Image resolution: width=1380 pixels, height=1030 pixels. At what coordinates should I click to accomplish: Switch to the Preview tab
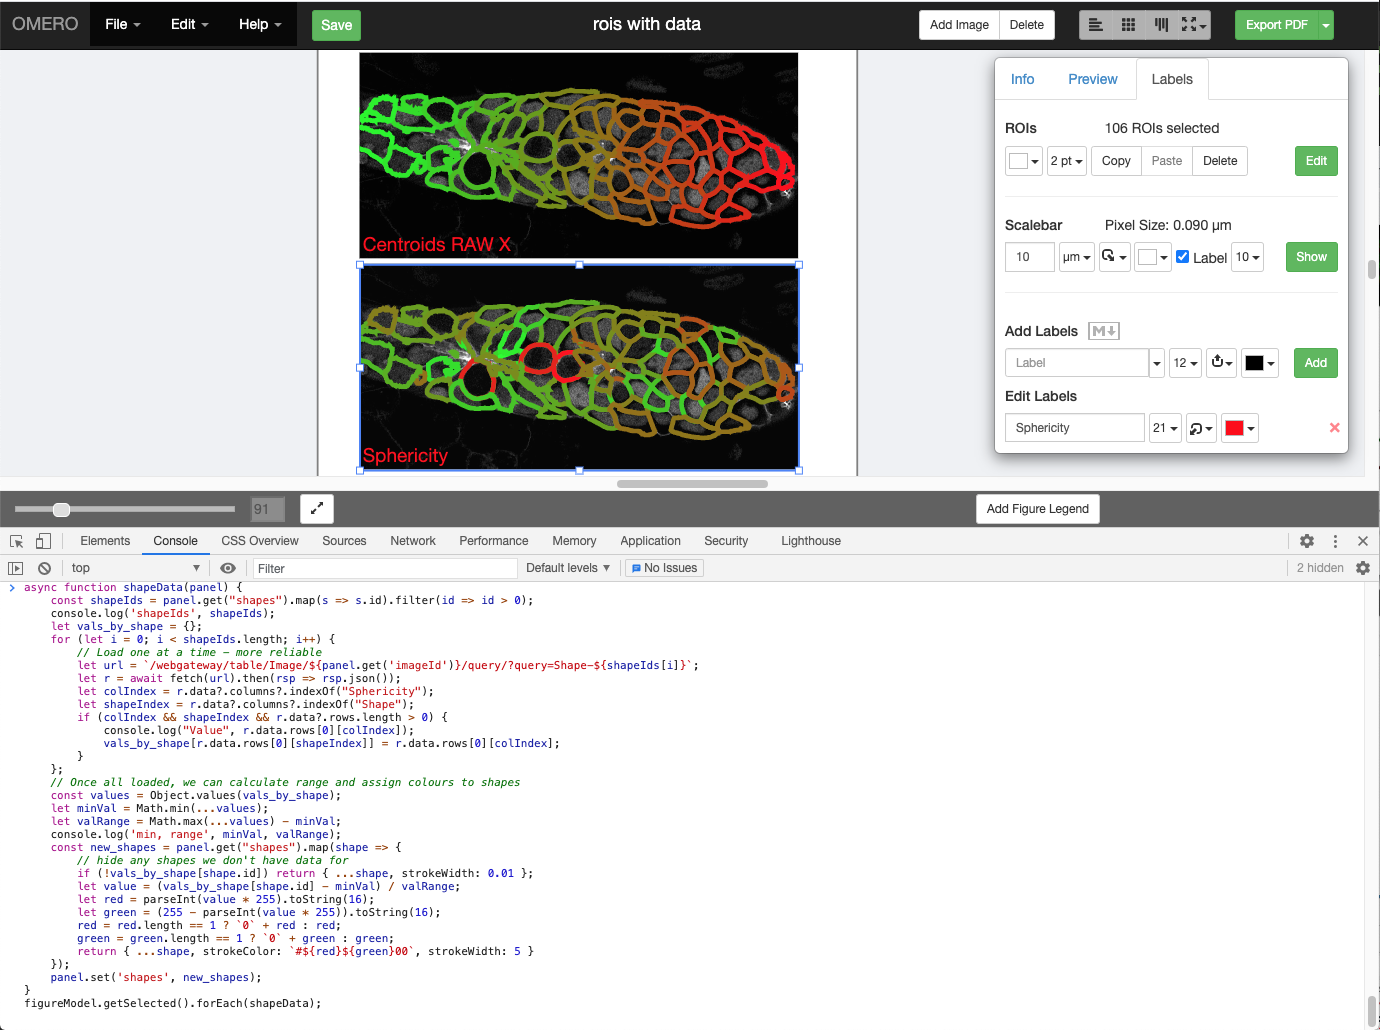coord(1093,79)
